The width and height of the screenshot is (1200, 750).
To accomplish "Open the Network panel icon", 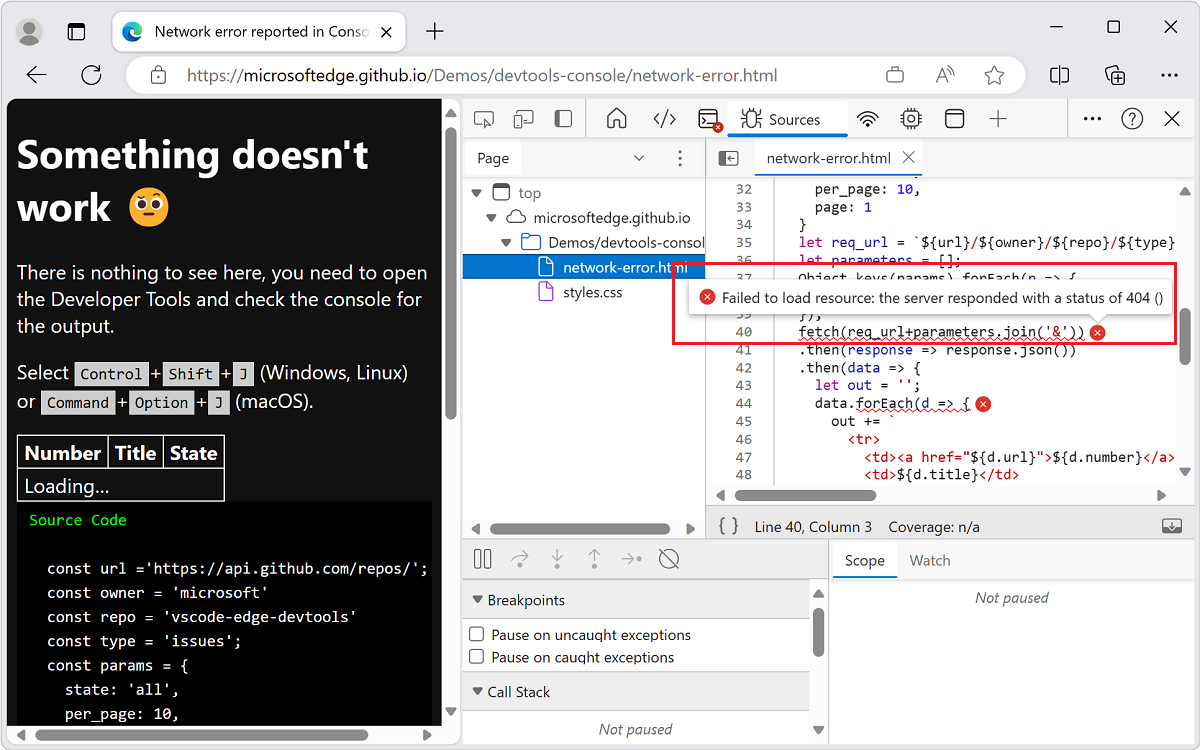I will click(x=868, y=118).
